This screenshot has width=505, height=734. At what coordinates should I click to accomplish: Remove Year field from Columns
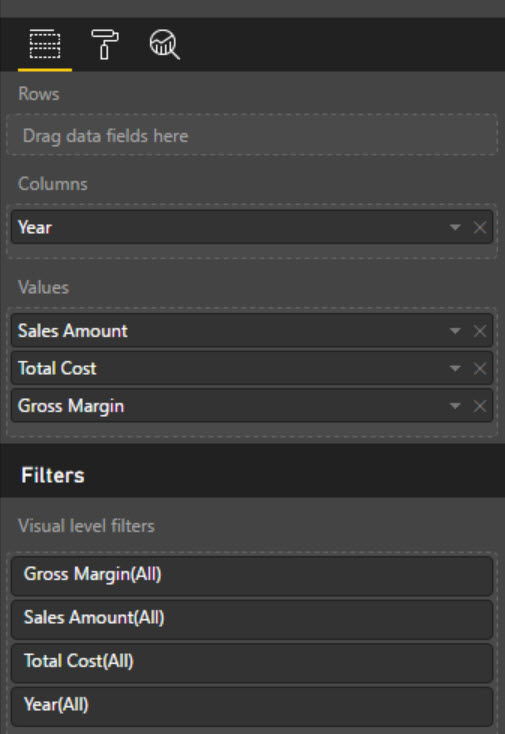[480, 228]
